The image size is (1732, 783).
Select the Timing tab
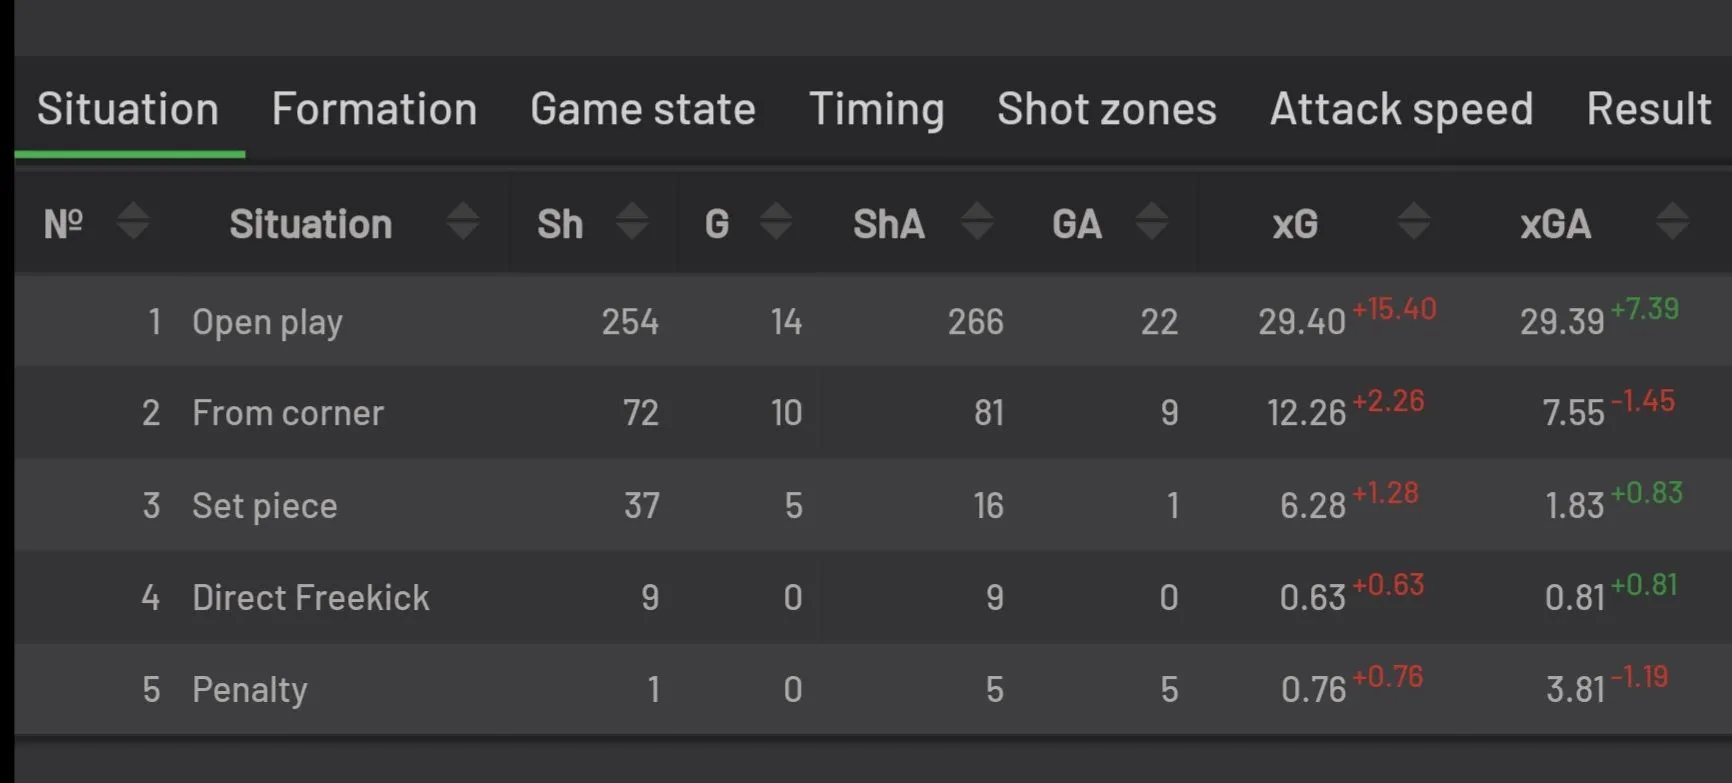coord(876,109)
